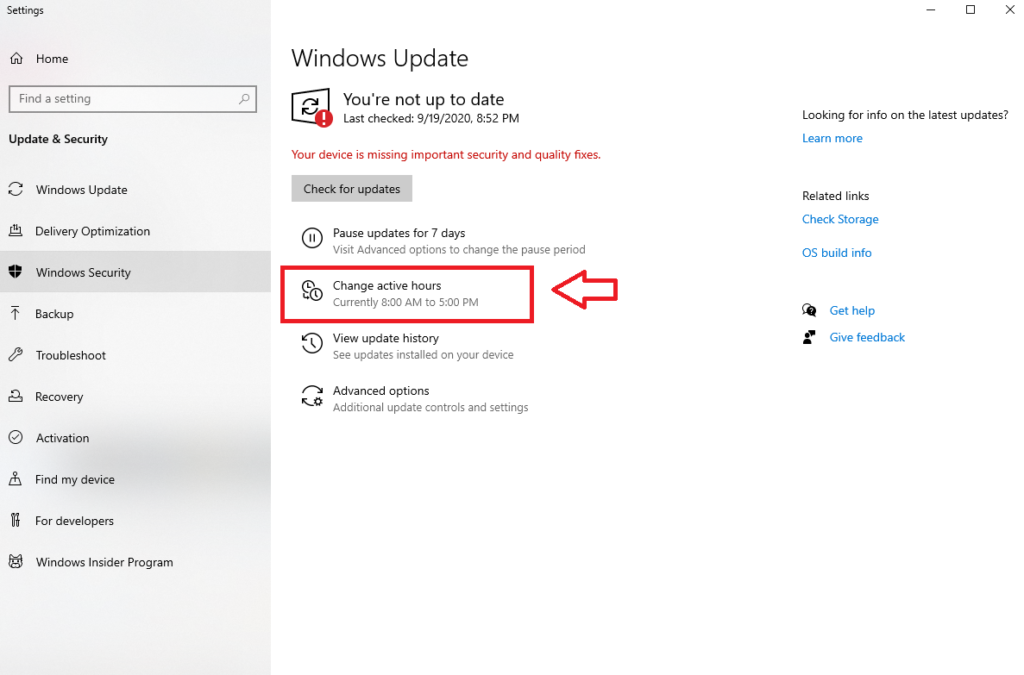Viewport: 1024px width, 675px height.
Task: Select Windows Update in the sidebar
Action: 135,189
